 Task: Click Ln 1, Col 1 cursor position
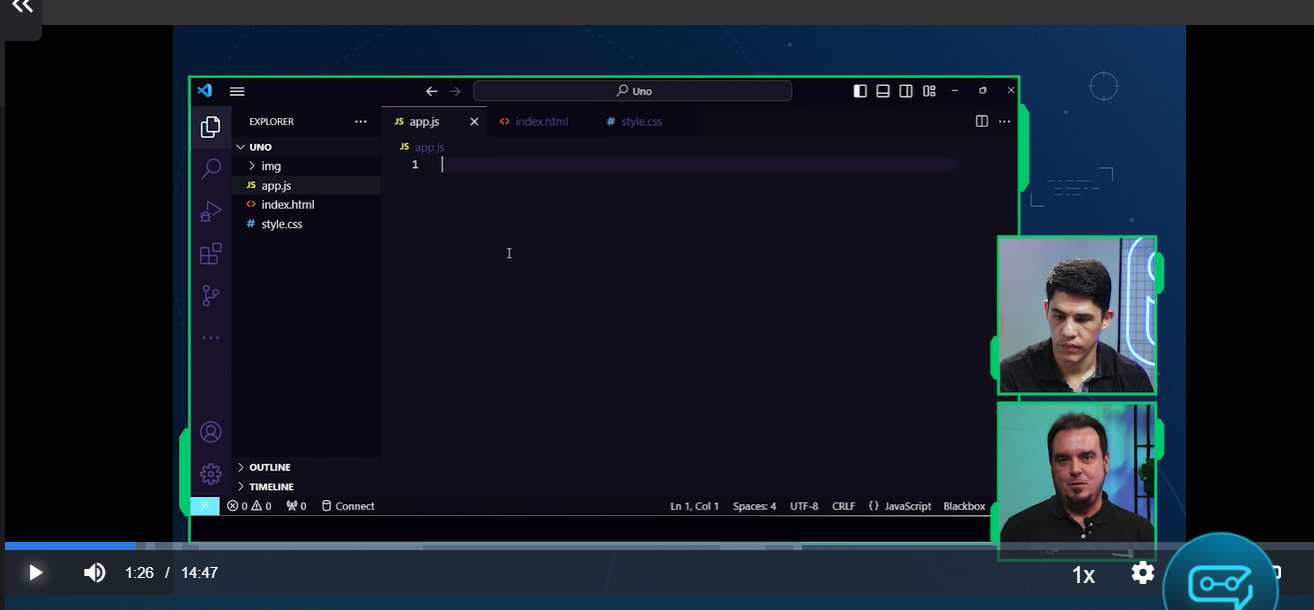click(x=694, y=506)
